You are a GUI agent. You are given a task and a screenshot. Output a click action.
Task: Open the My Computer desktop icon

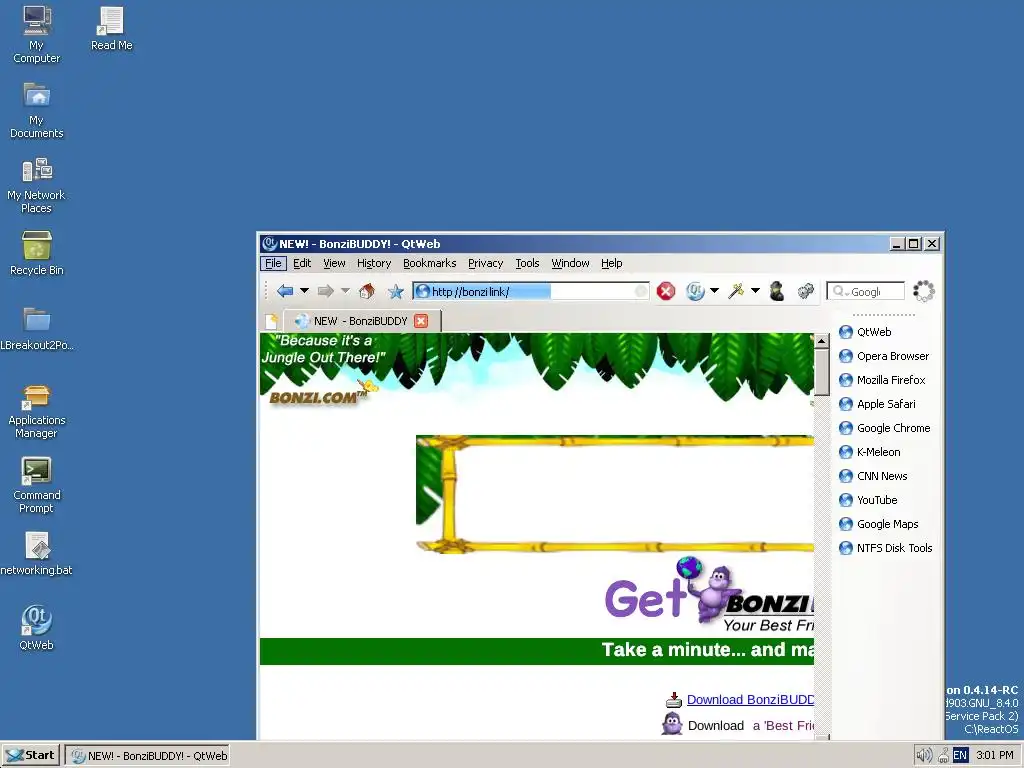click(x=37, y=34)
